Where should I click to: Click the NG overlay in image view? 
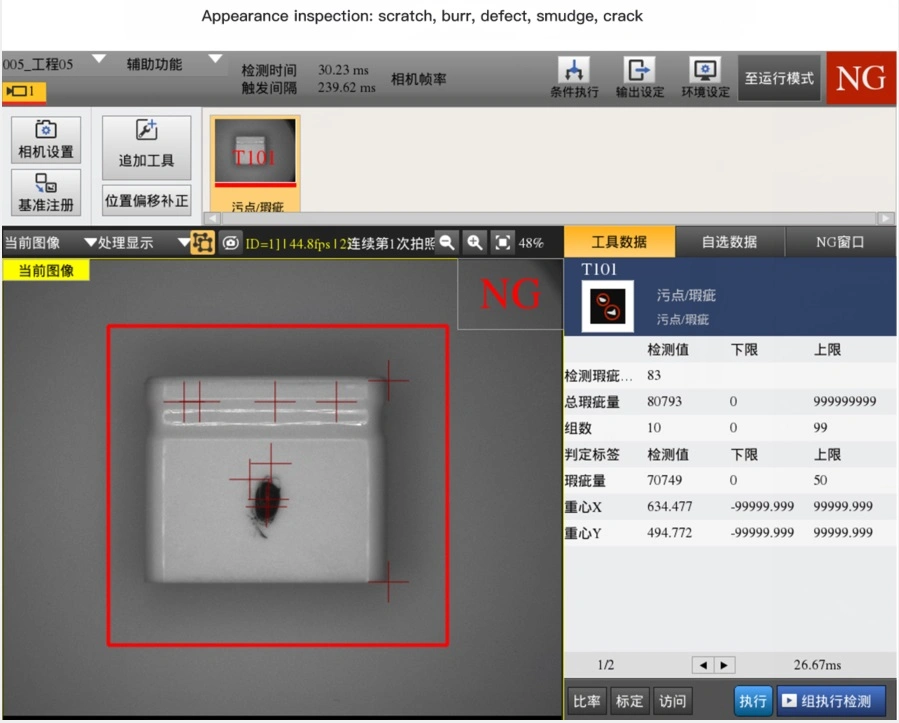510,294
